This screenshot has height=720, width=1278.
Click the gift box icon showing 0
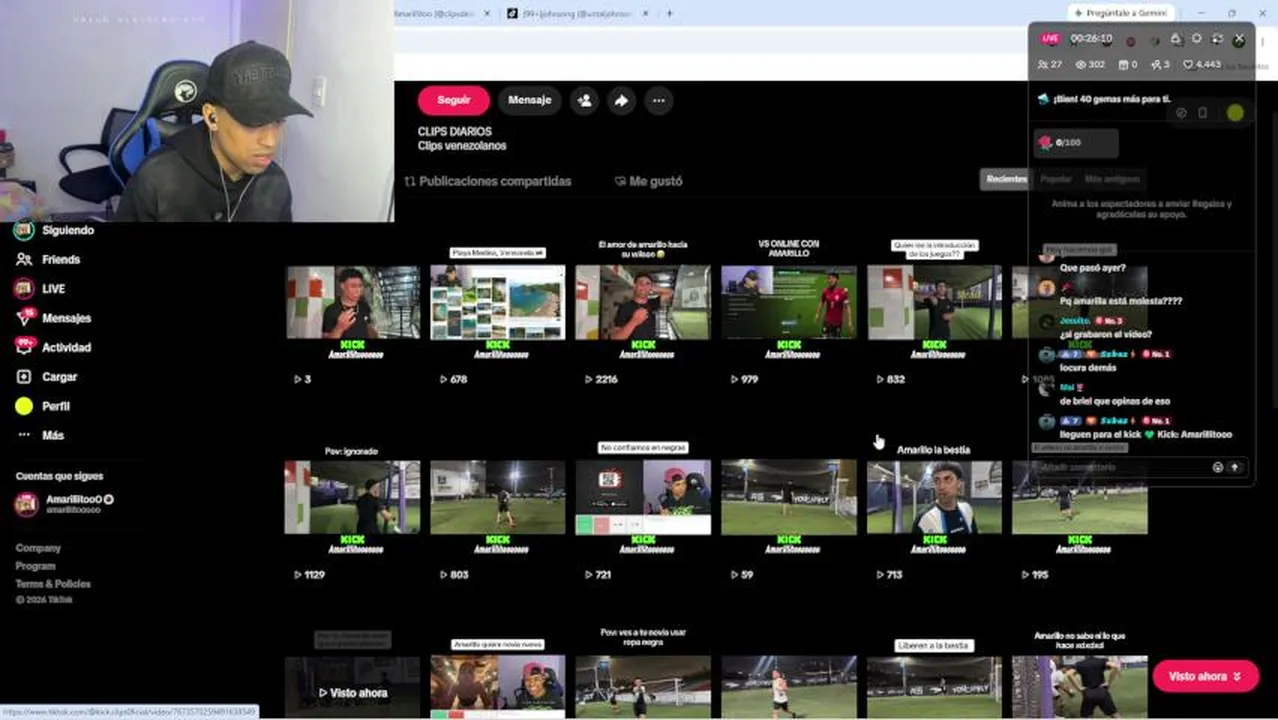coord(1123,64)
